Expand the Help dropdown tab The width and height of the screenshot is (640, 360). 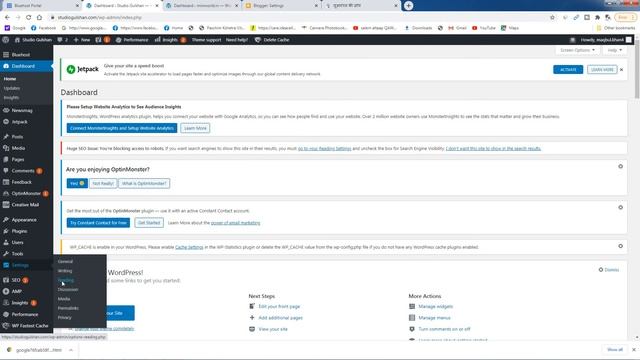pos(614,50)
